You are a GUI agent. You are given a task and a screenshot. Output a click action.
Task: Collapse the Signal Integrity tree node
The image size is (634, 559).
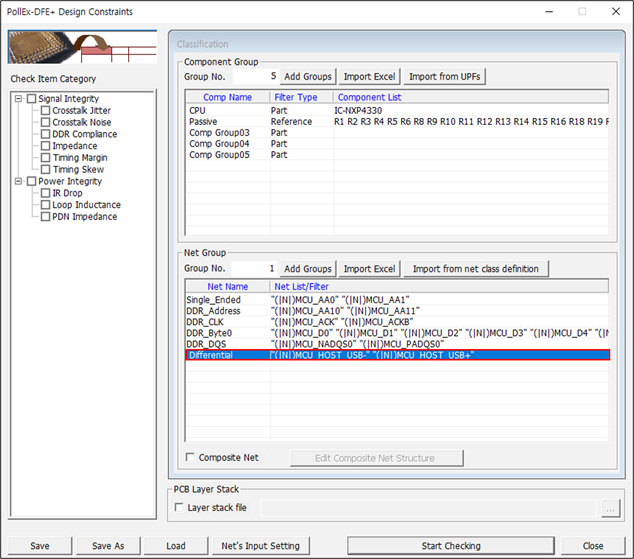[x=18, y=99]
